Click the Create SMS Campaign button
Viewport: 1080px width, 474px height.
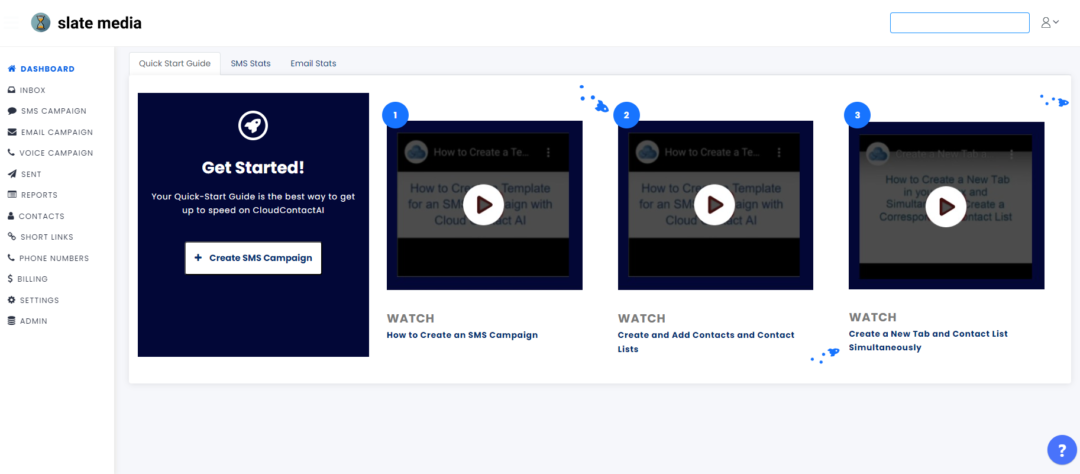253,257
